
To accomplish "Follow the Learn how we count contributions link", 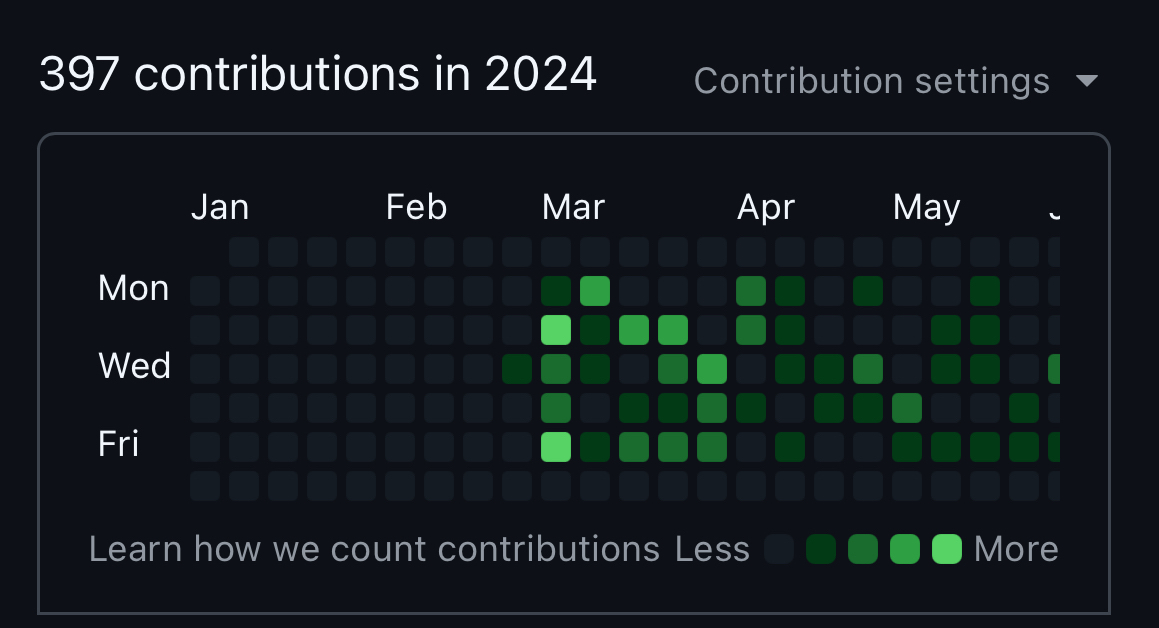I will tap(374, 549).
